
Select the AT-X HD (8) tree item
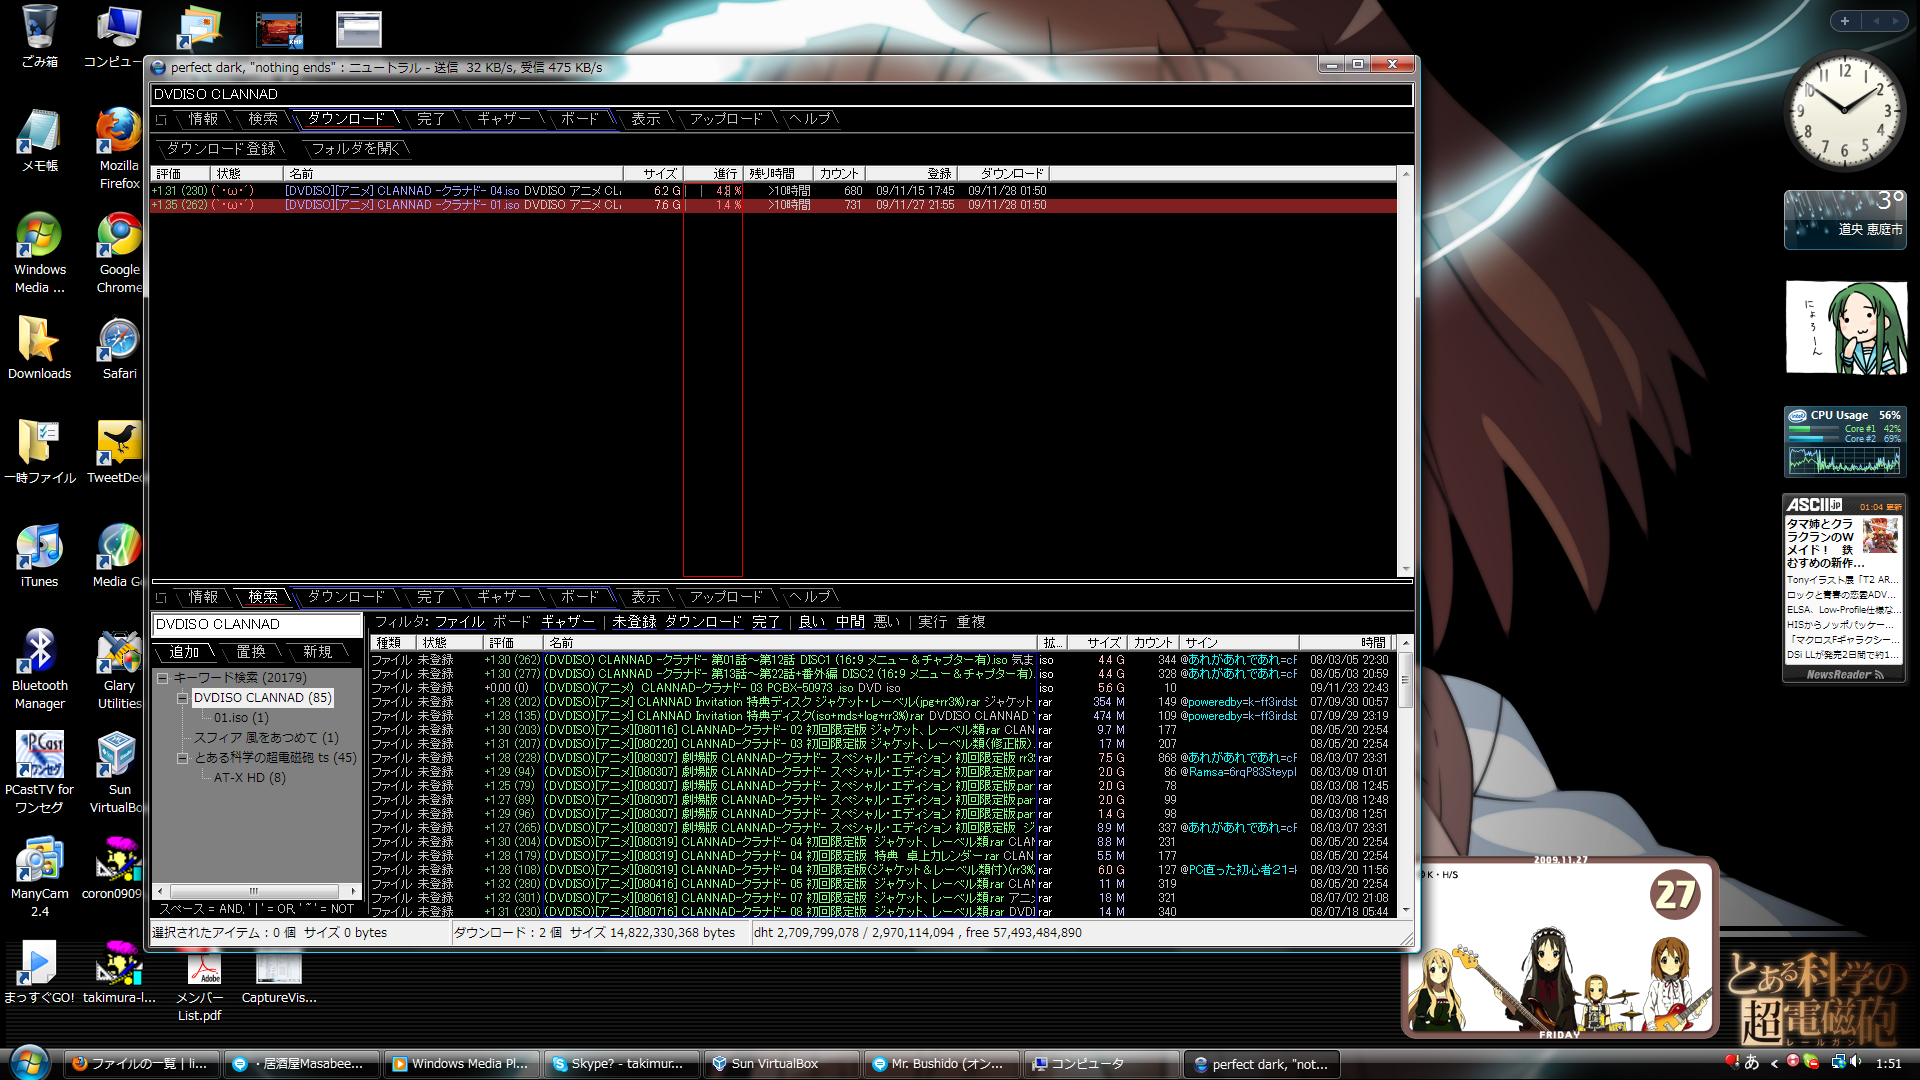[x=249, y=778]
